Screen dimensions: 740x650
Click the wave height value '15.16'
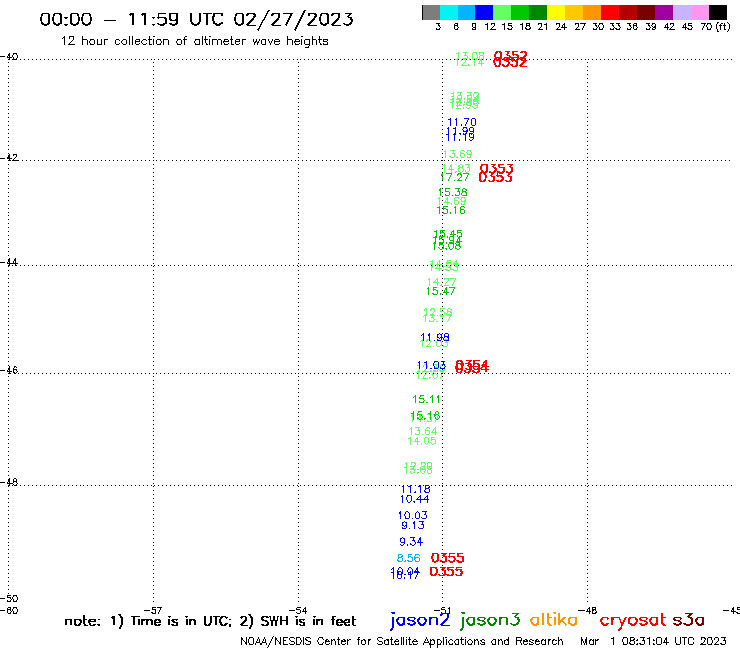pos(451,210)
